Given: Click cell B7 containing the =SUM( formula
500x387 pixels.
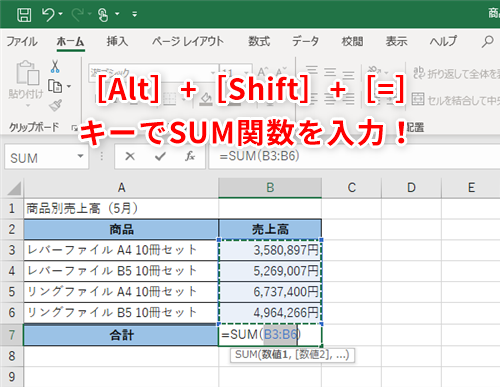Looking at the screenshot, I should [270, 335].
